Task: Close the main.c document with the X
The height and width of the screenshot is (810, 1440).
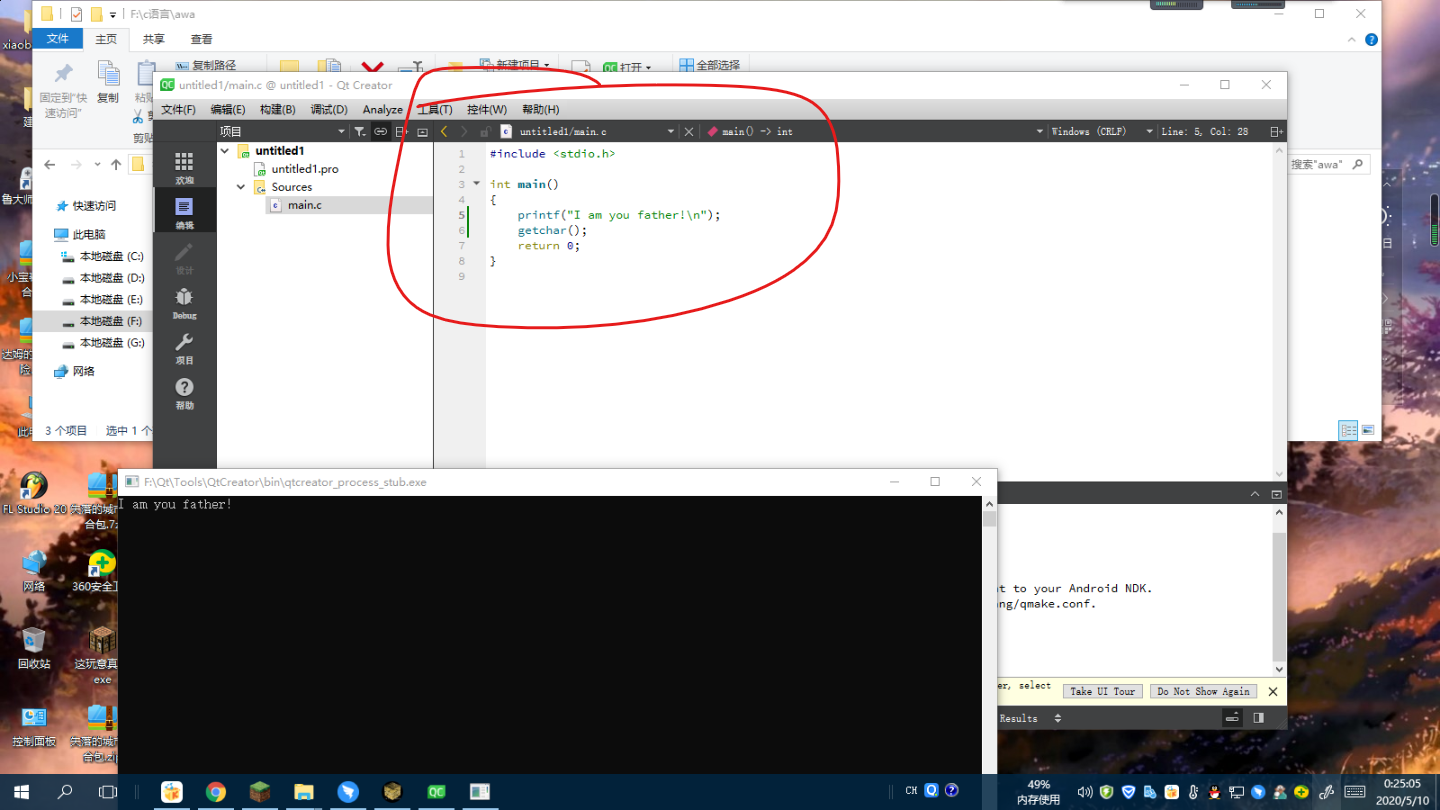Action: pos(688,131)
